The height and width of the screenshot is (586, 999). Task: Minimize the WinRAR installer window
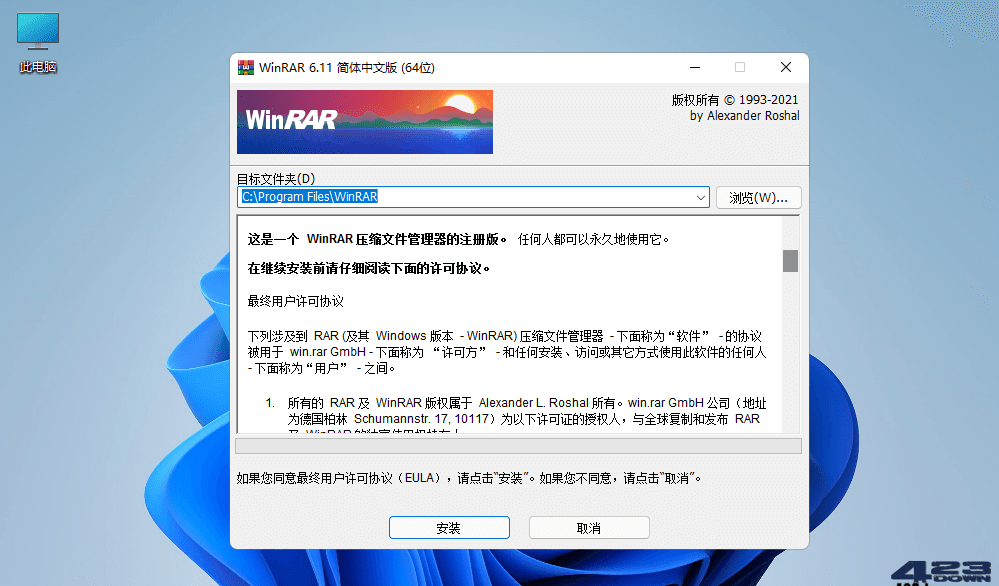[694, 68]
